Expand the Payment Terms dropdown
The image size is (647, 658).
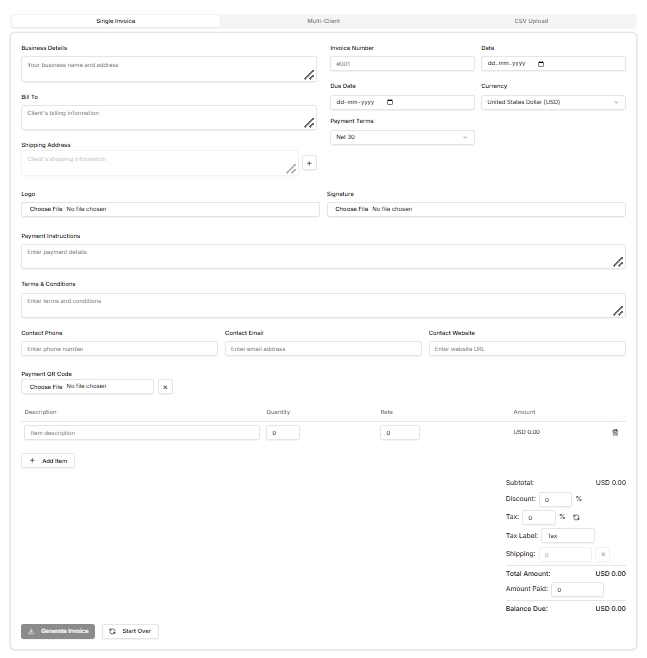[402, 137]
